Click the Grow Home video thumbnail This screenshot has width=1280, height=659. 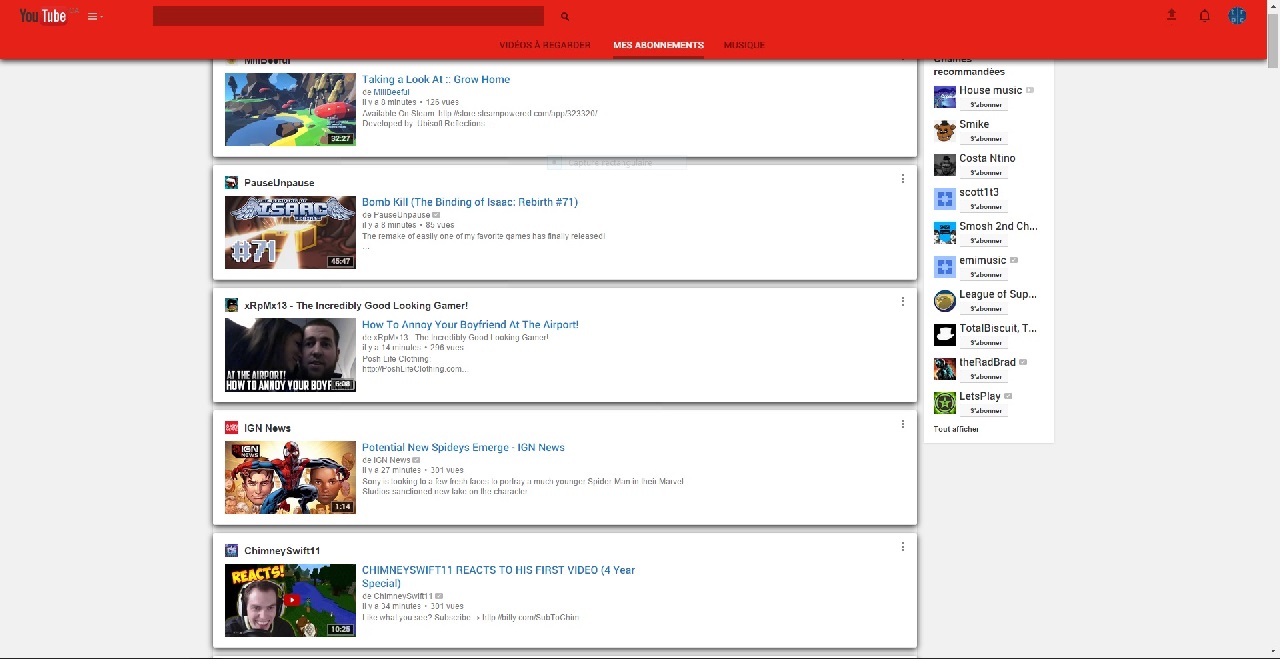(290, 110)
